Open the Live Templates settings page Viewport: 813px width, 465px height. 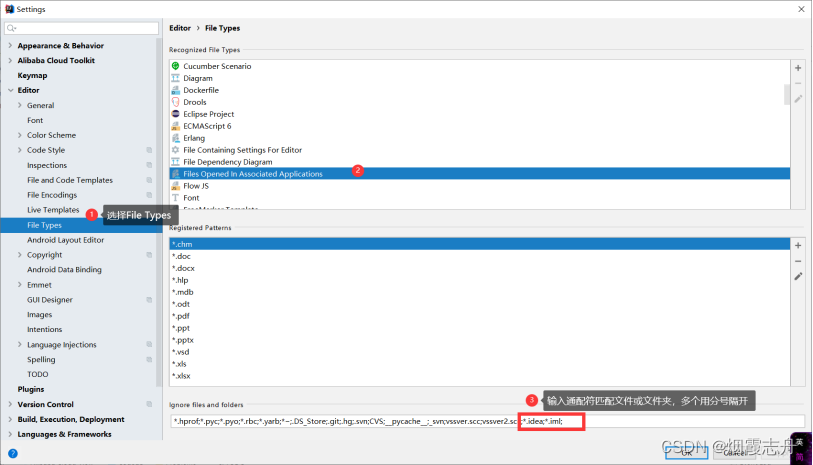click(53, 210)
